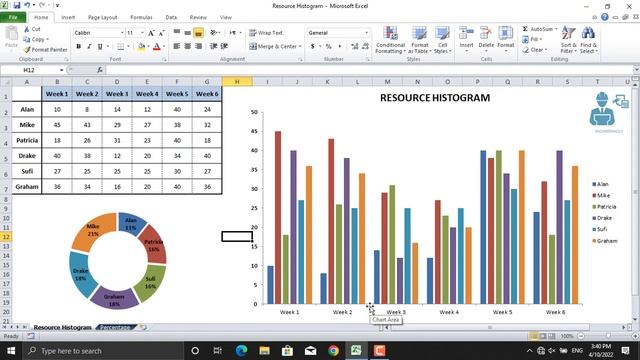Screen dimensions: 640x360
Task: Select column H header
Action: [237, 82]
